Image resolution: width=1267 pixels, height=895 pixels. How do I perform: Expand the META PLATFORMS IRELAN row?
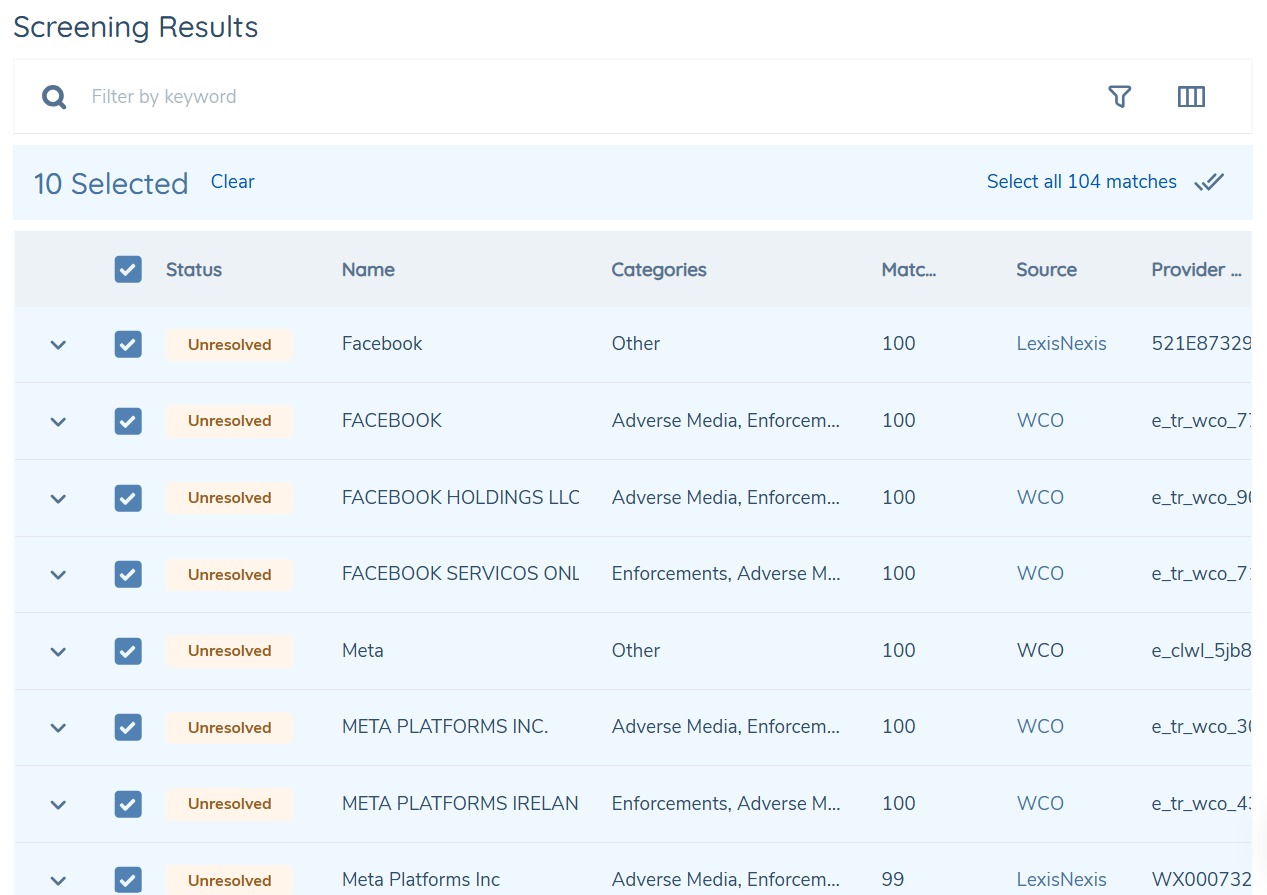pyautogui.click(x=58, y=805)
